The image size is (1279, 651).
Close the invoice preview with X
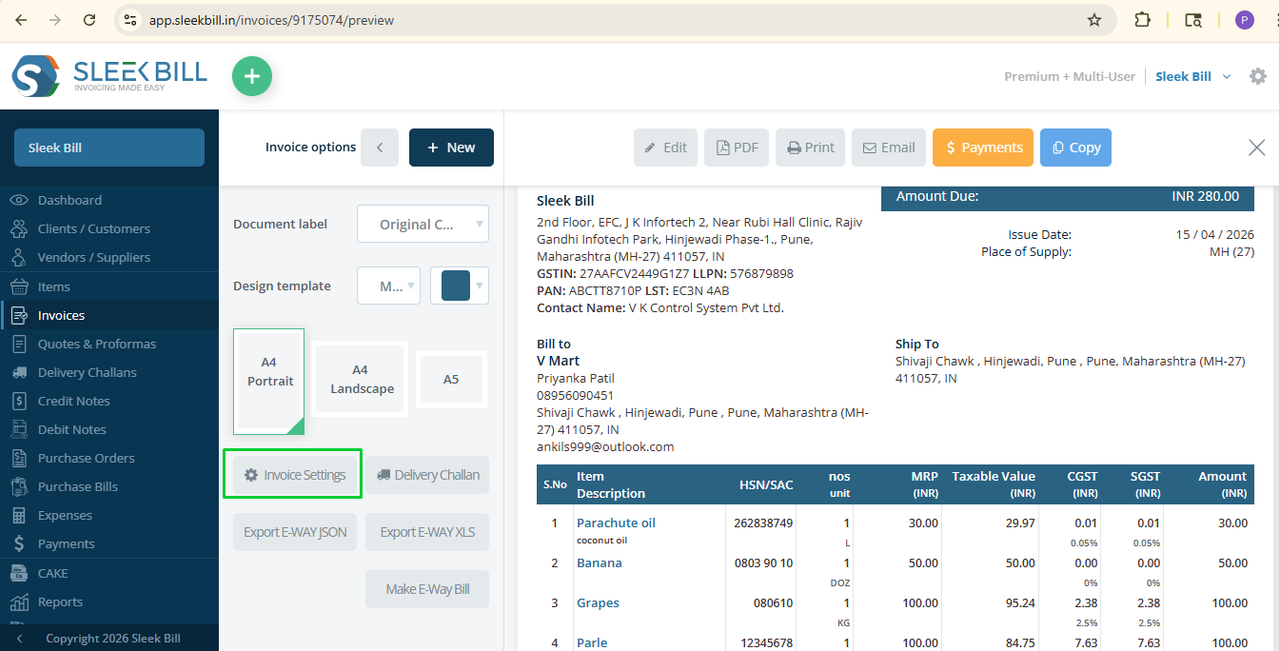pos(1257,148)
